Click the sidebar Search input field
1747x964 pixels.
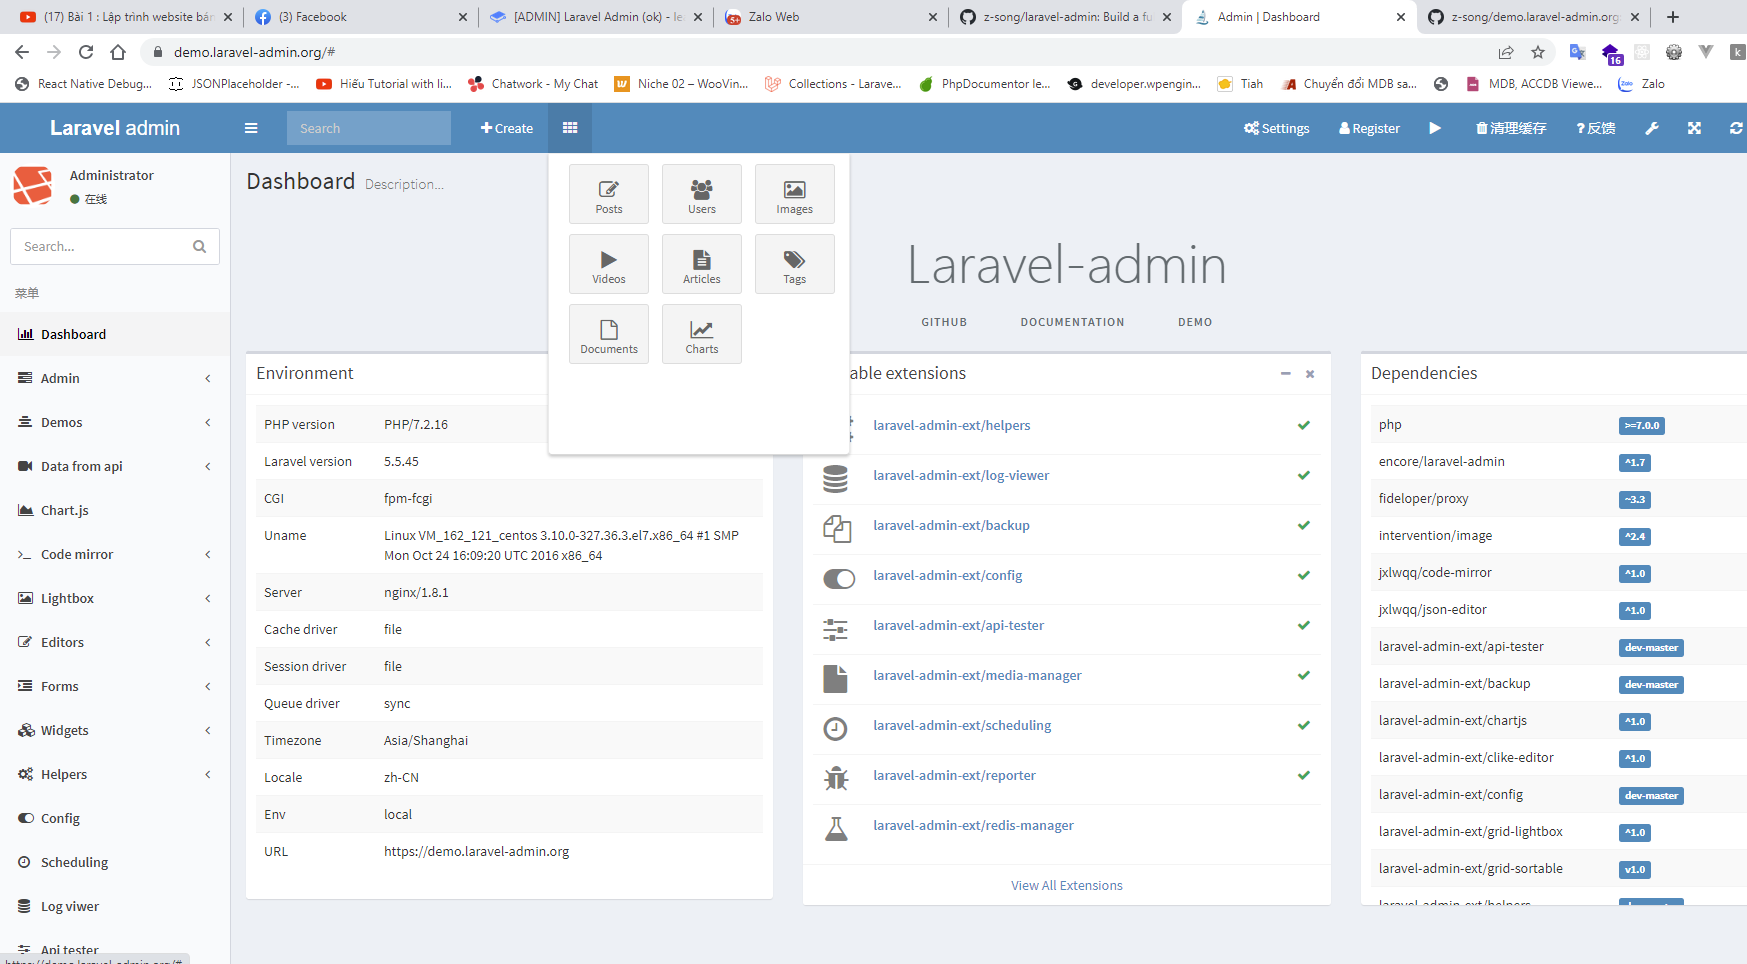(102, 246)
